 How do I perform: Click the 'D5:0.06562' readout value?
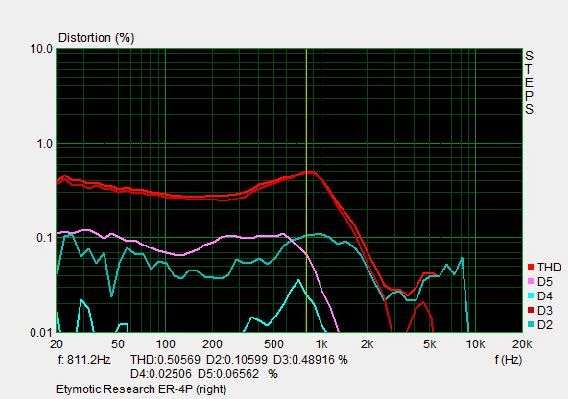pyautogui.click(x=229, y=374)
